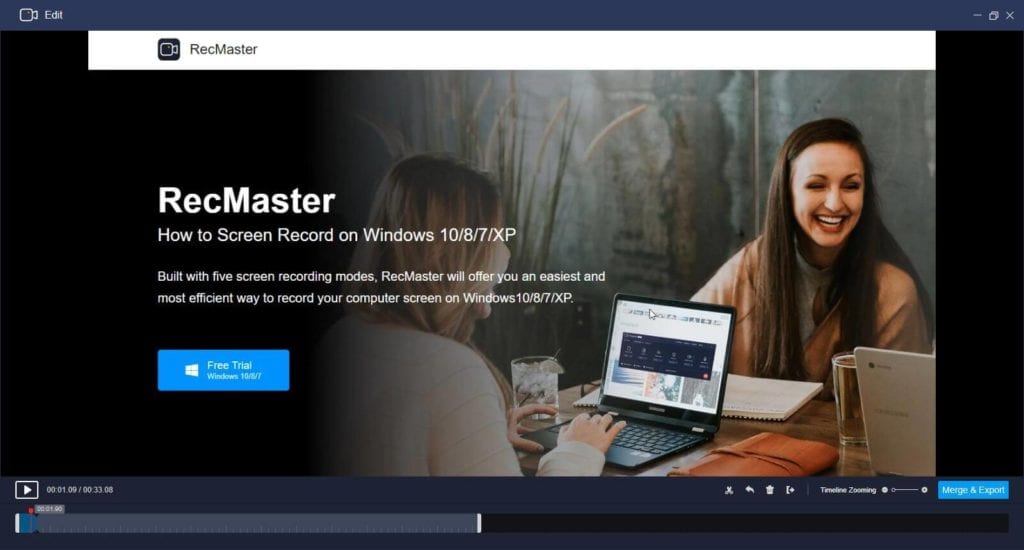Play the video preview
Screen dimensions: 1024x550
(x=27, y=490)
